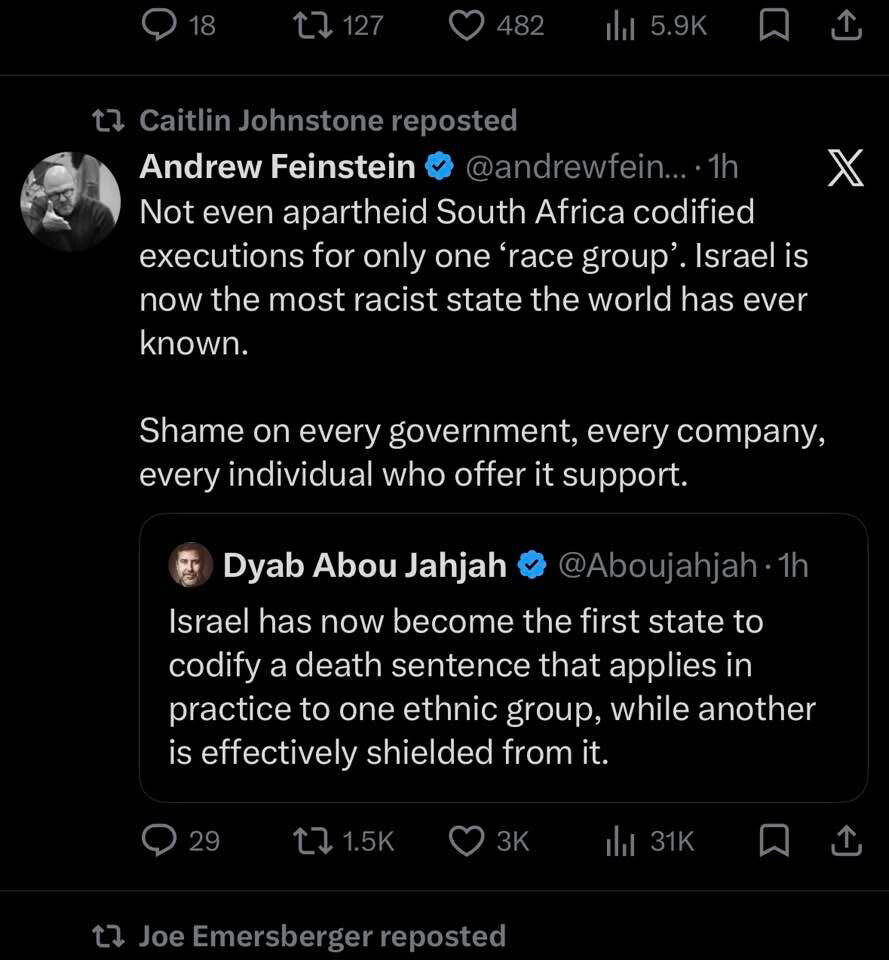Screen dimensions: 889x960
Task: Repost the top post with 127 reposts
Action: pos(306,25)
